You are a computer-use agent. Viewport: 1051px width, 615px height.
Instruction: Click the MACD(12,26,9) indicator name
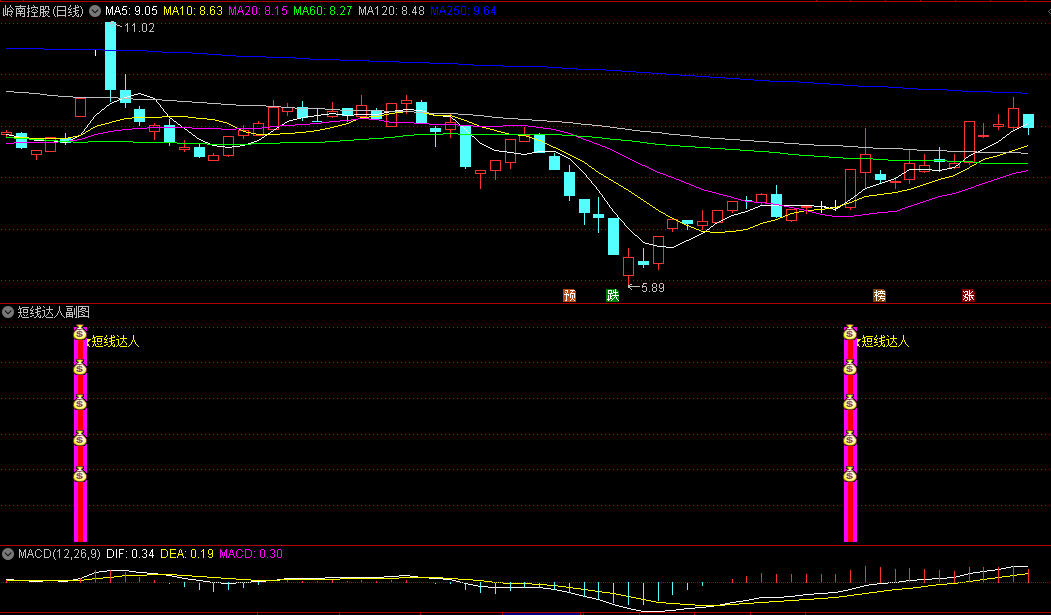click(59, 554)
